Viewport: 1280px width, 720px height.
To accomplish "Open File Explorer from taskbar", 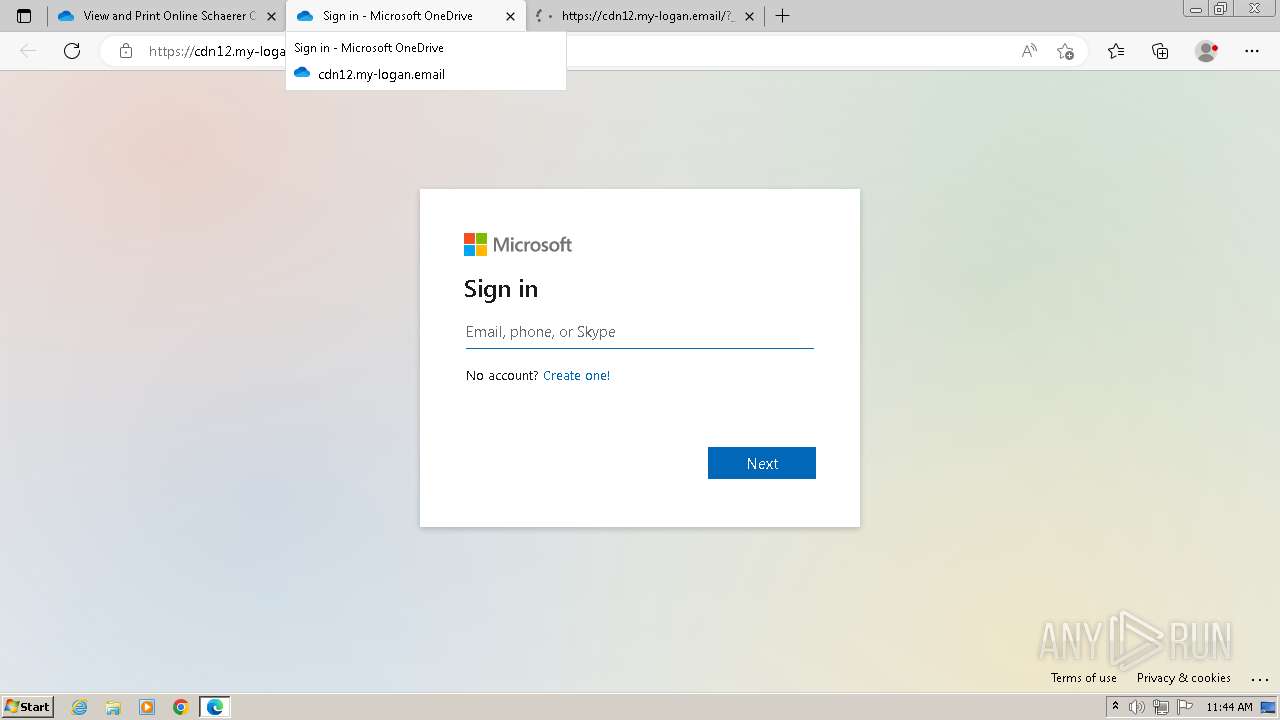I will coord(113,707).
